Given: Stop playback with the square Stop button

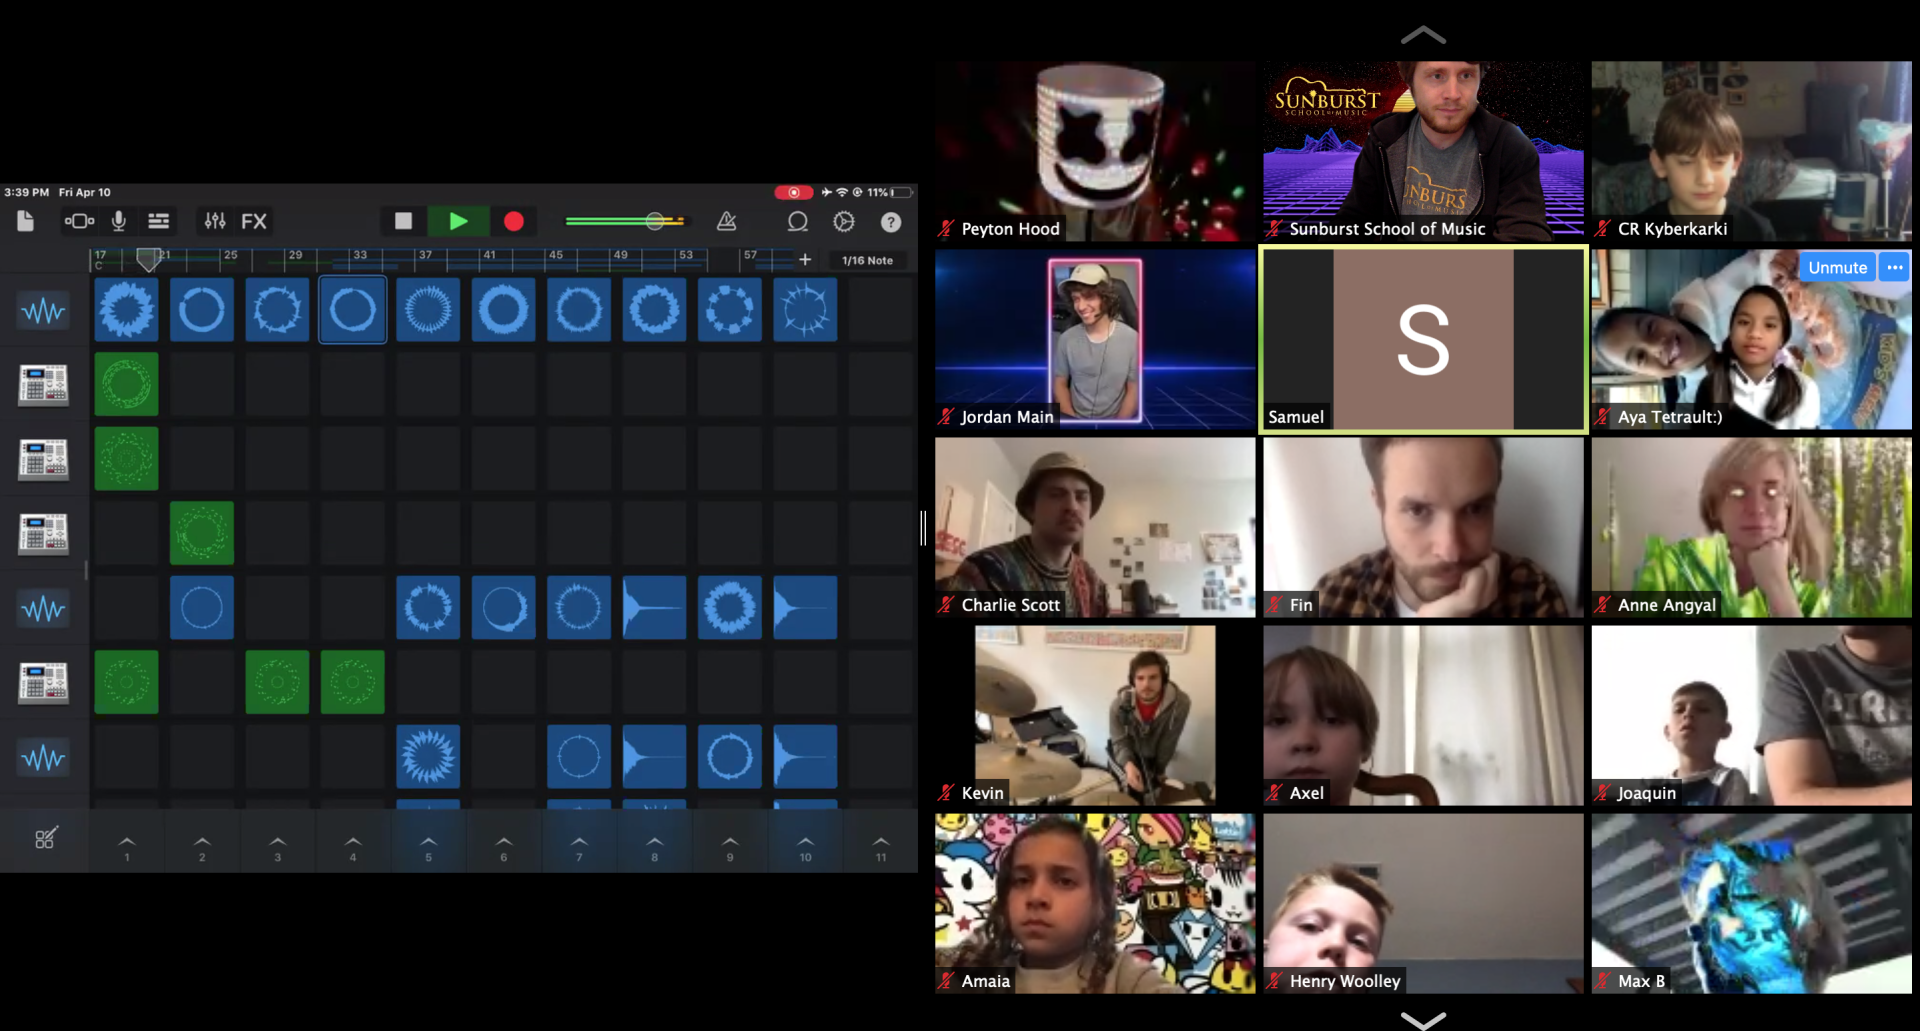Looking at the screenshot, I should coord(403,221).
